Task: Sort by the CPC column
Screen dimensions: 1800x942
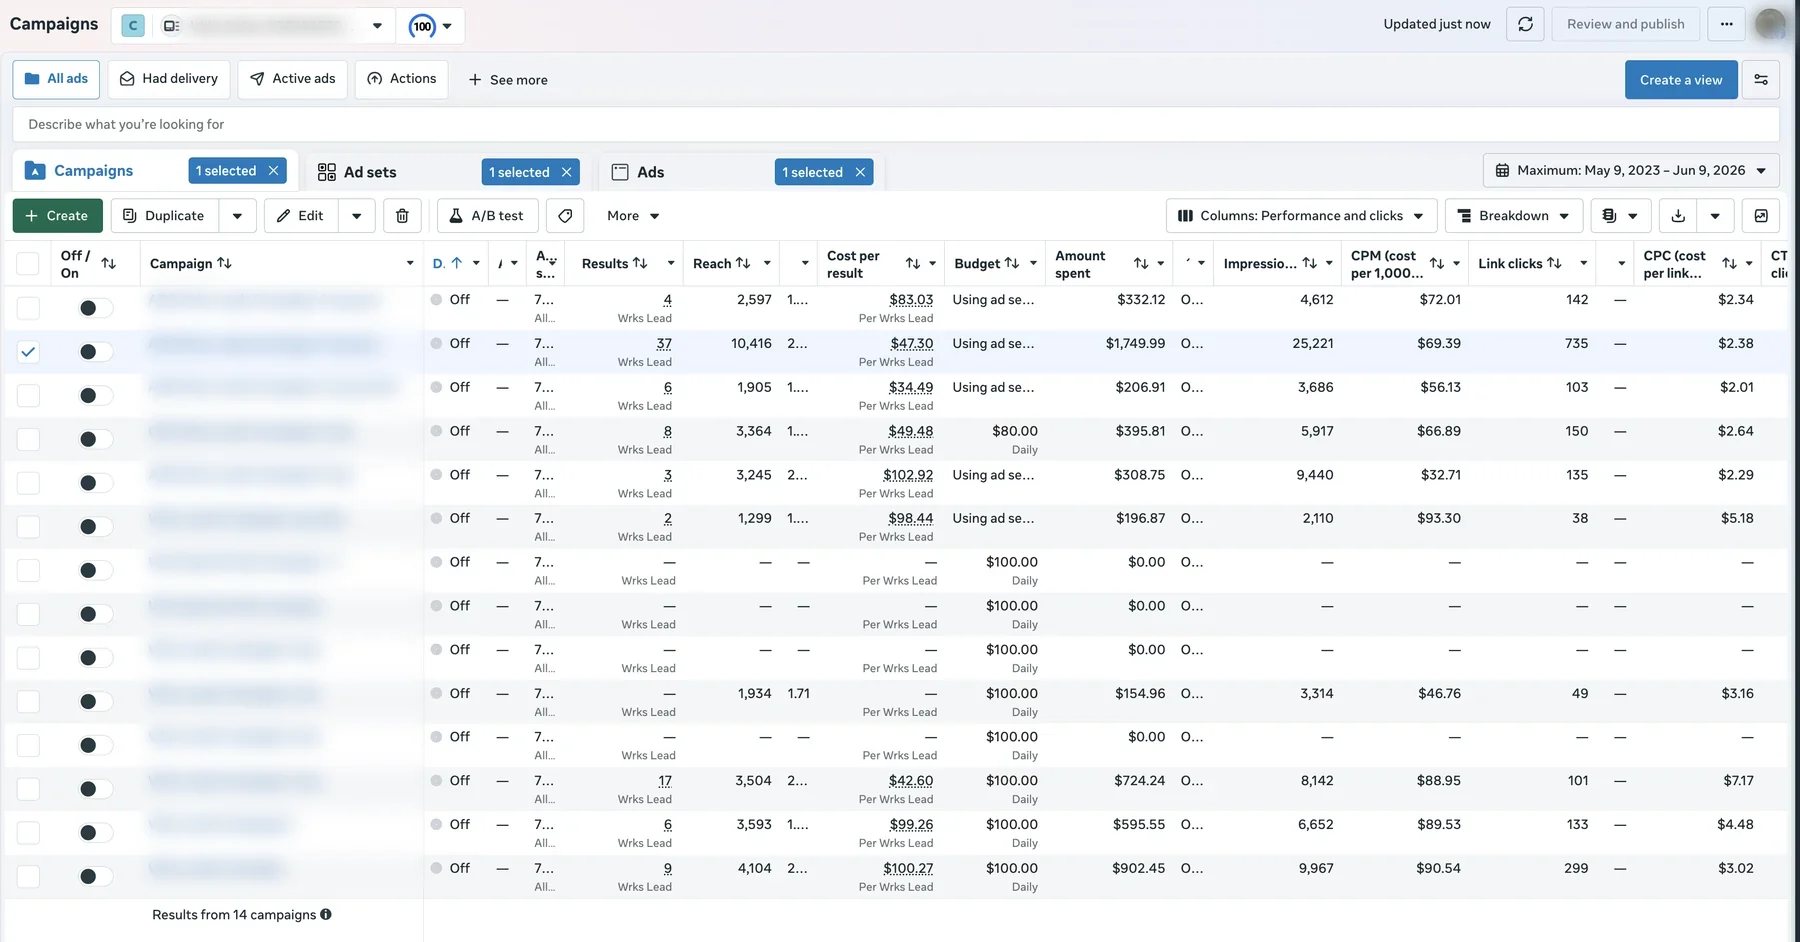Action: pos(1729,263)
